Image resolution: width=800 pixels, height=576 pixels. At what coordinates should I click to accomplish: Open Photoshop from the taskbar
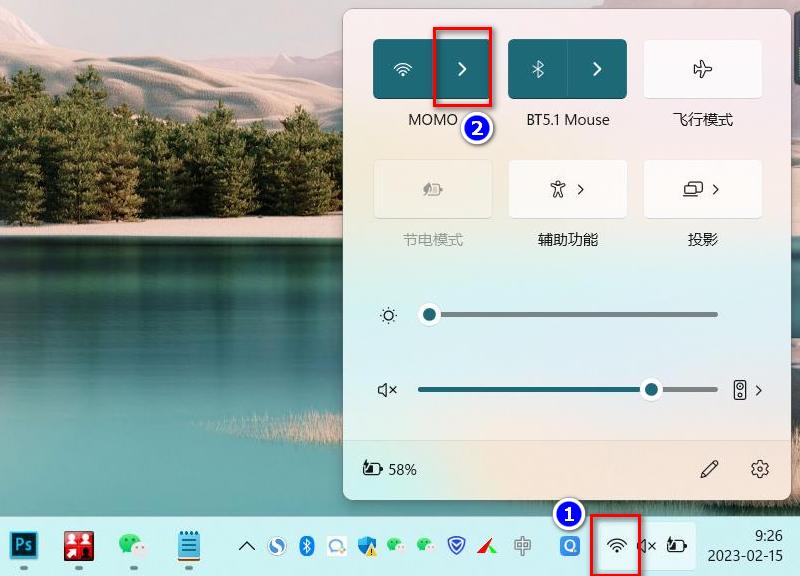(24, 546)
